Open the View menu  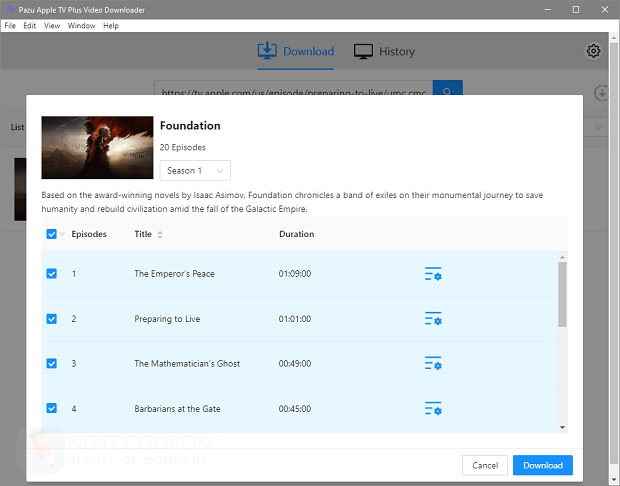pyautogui.click(x=52, y=26)
